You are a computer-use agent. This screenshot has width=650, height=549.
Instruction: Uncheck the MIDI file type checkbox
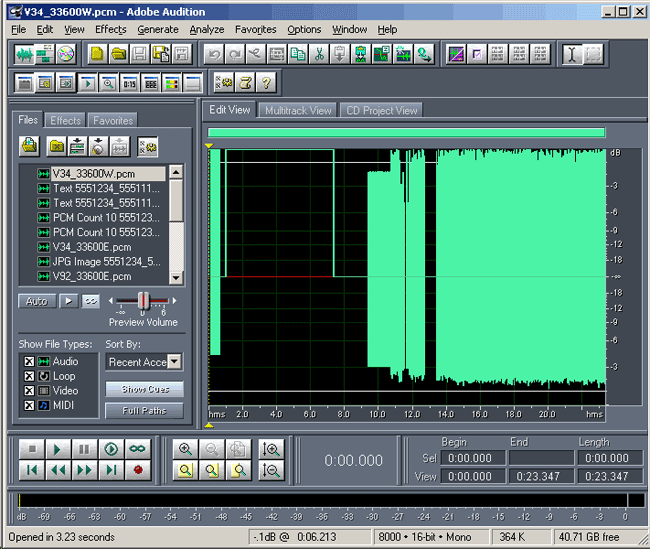point(29,405)
